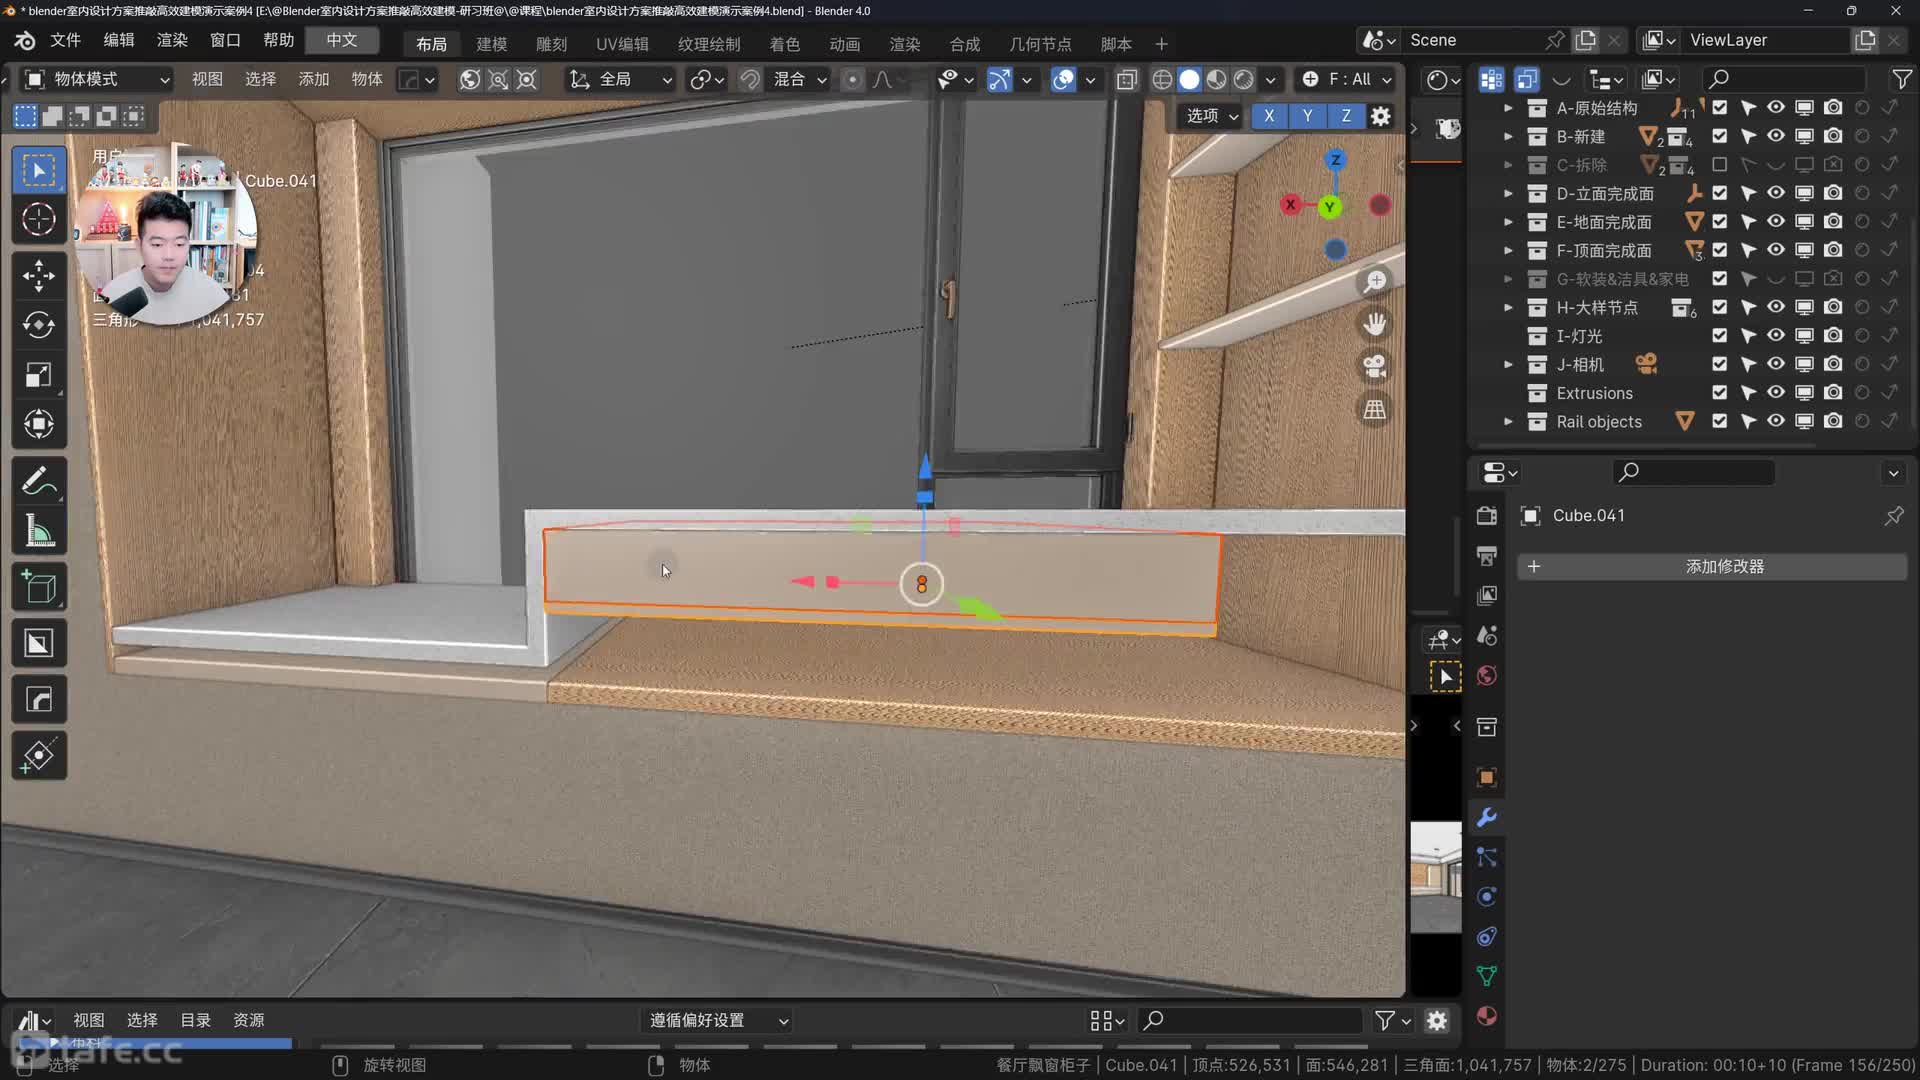Select the Move tool in the toolbar
Viewport: 1920px width, 1080px height.
click(x=39, y=275)
